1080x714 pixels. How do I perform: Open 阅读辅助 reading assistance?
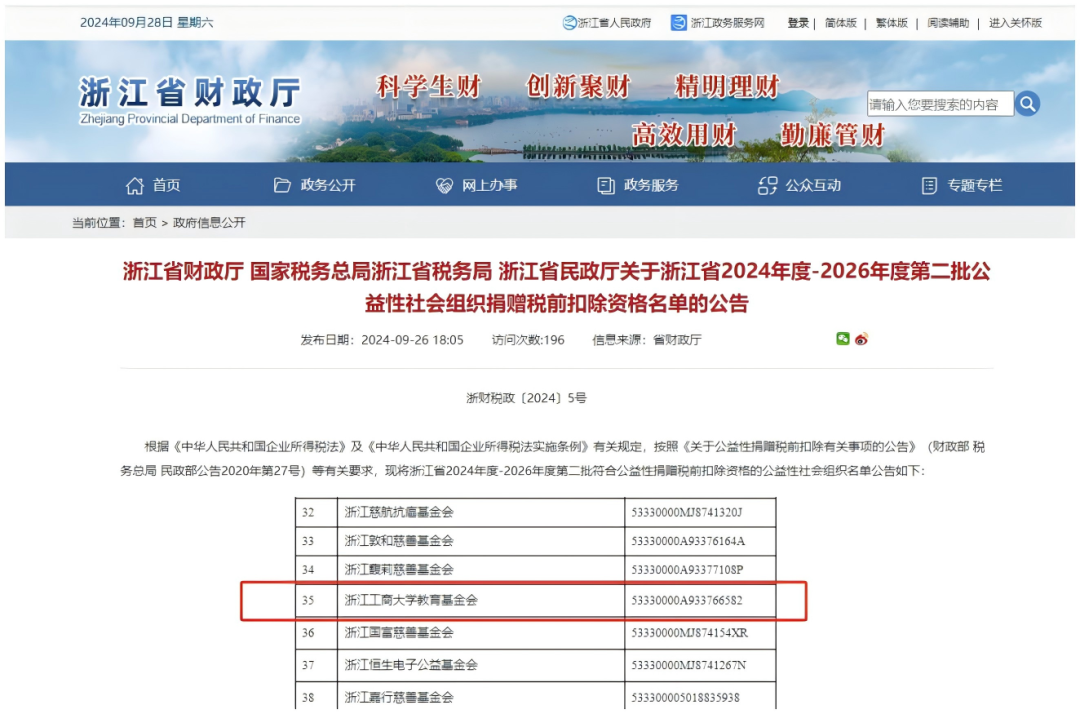(948, 23)
